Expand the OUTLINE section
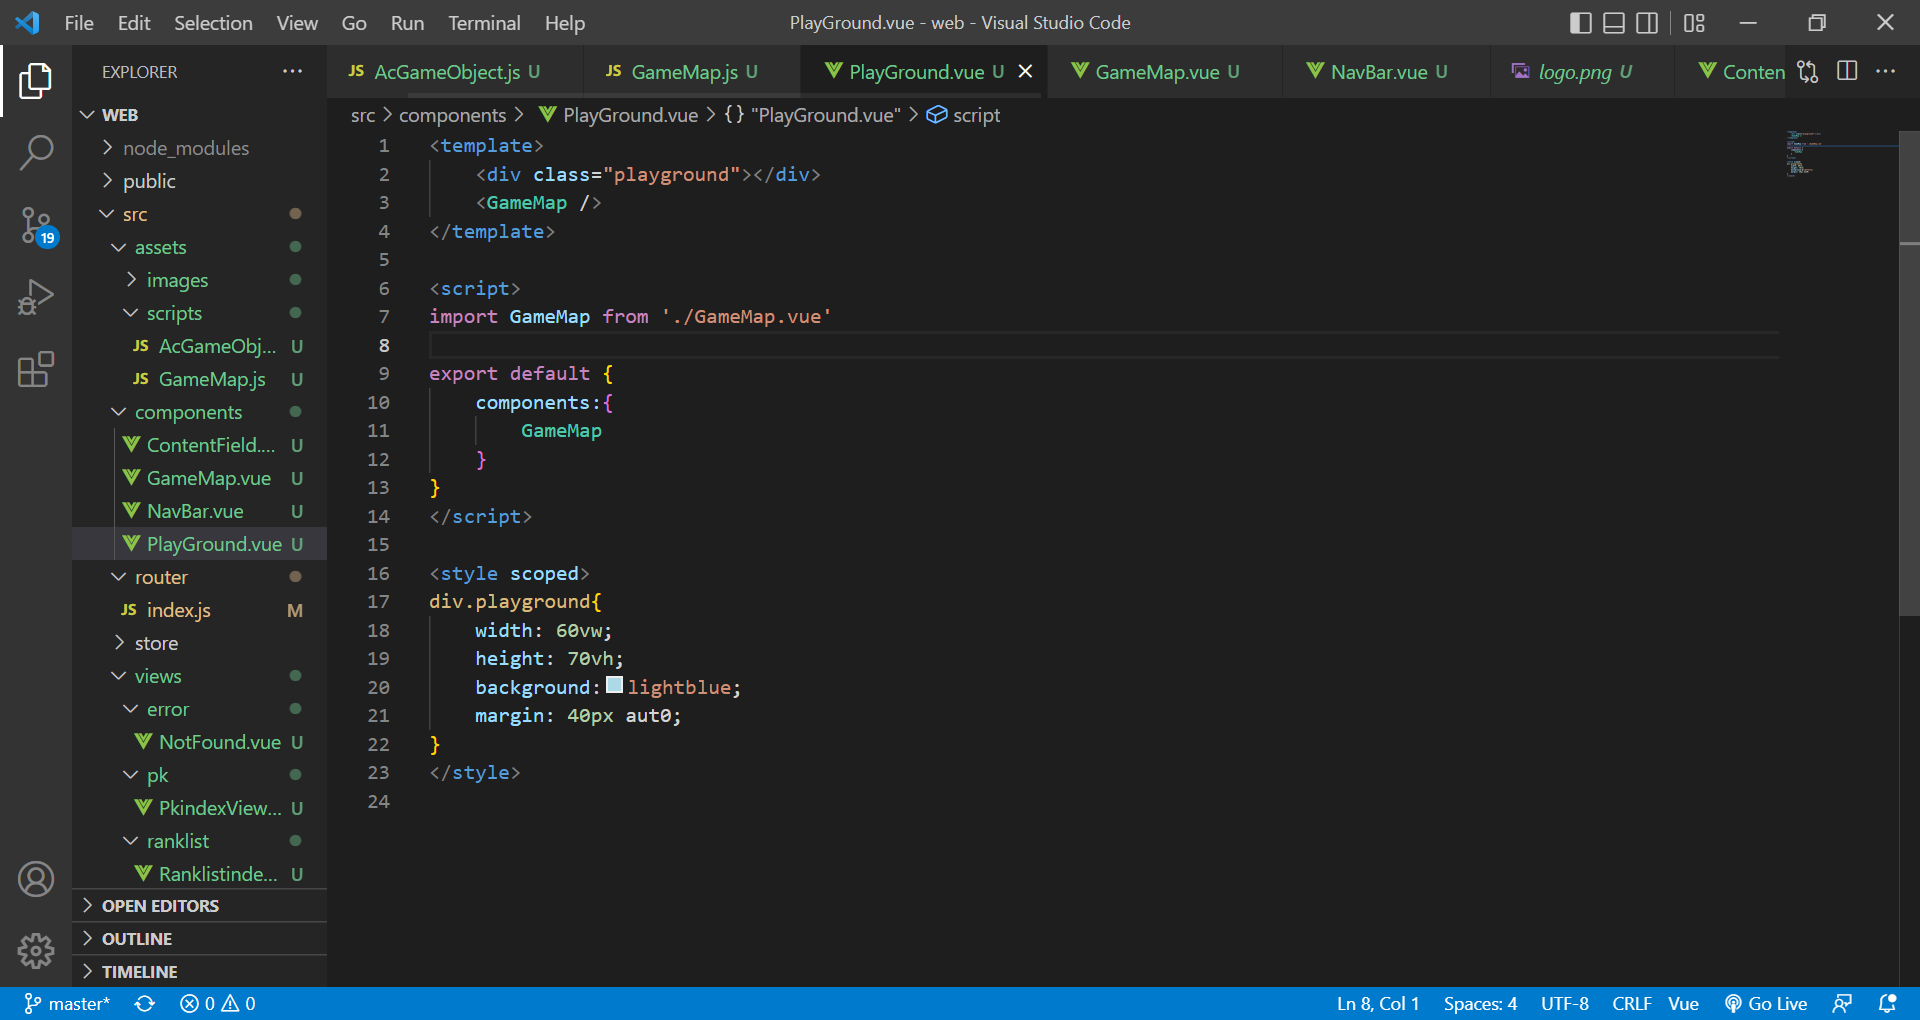 coord(199,939)
